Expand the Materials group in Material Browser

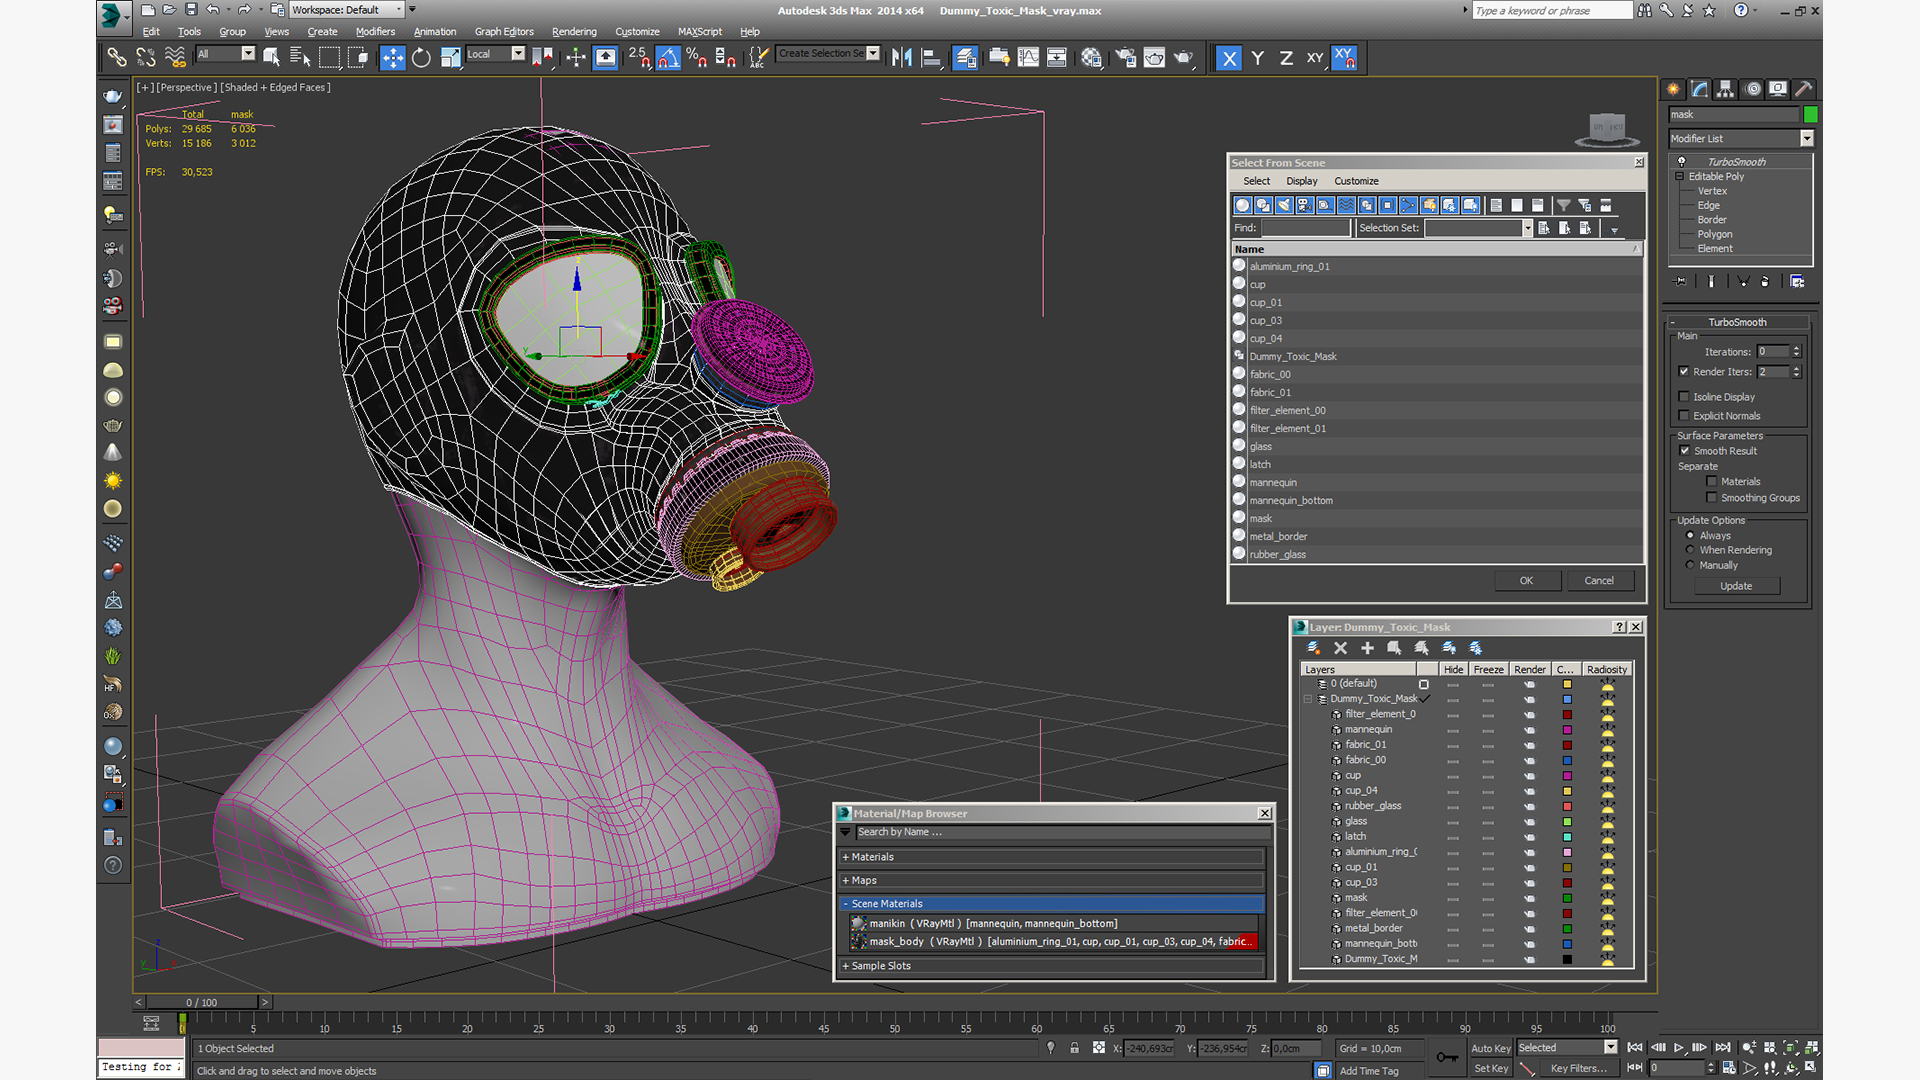click(1052, 857)
